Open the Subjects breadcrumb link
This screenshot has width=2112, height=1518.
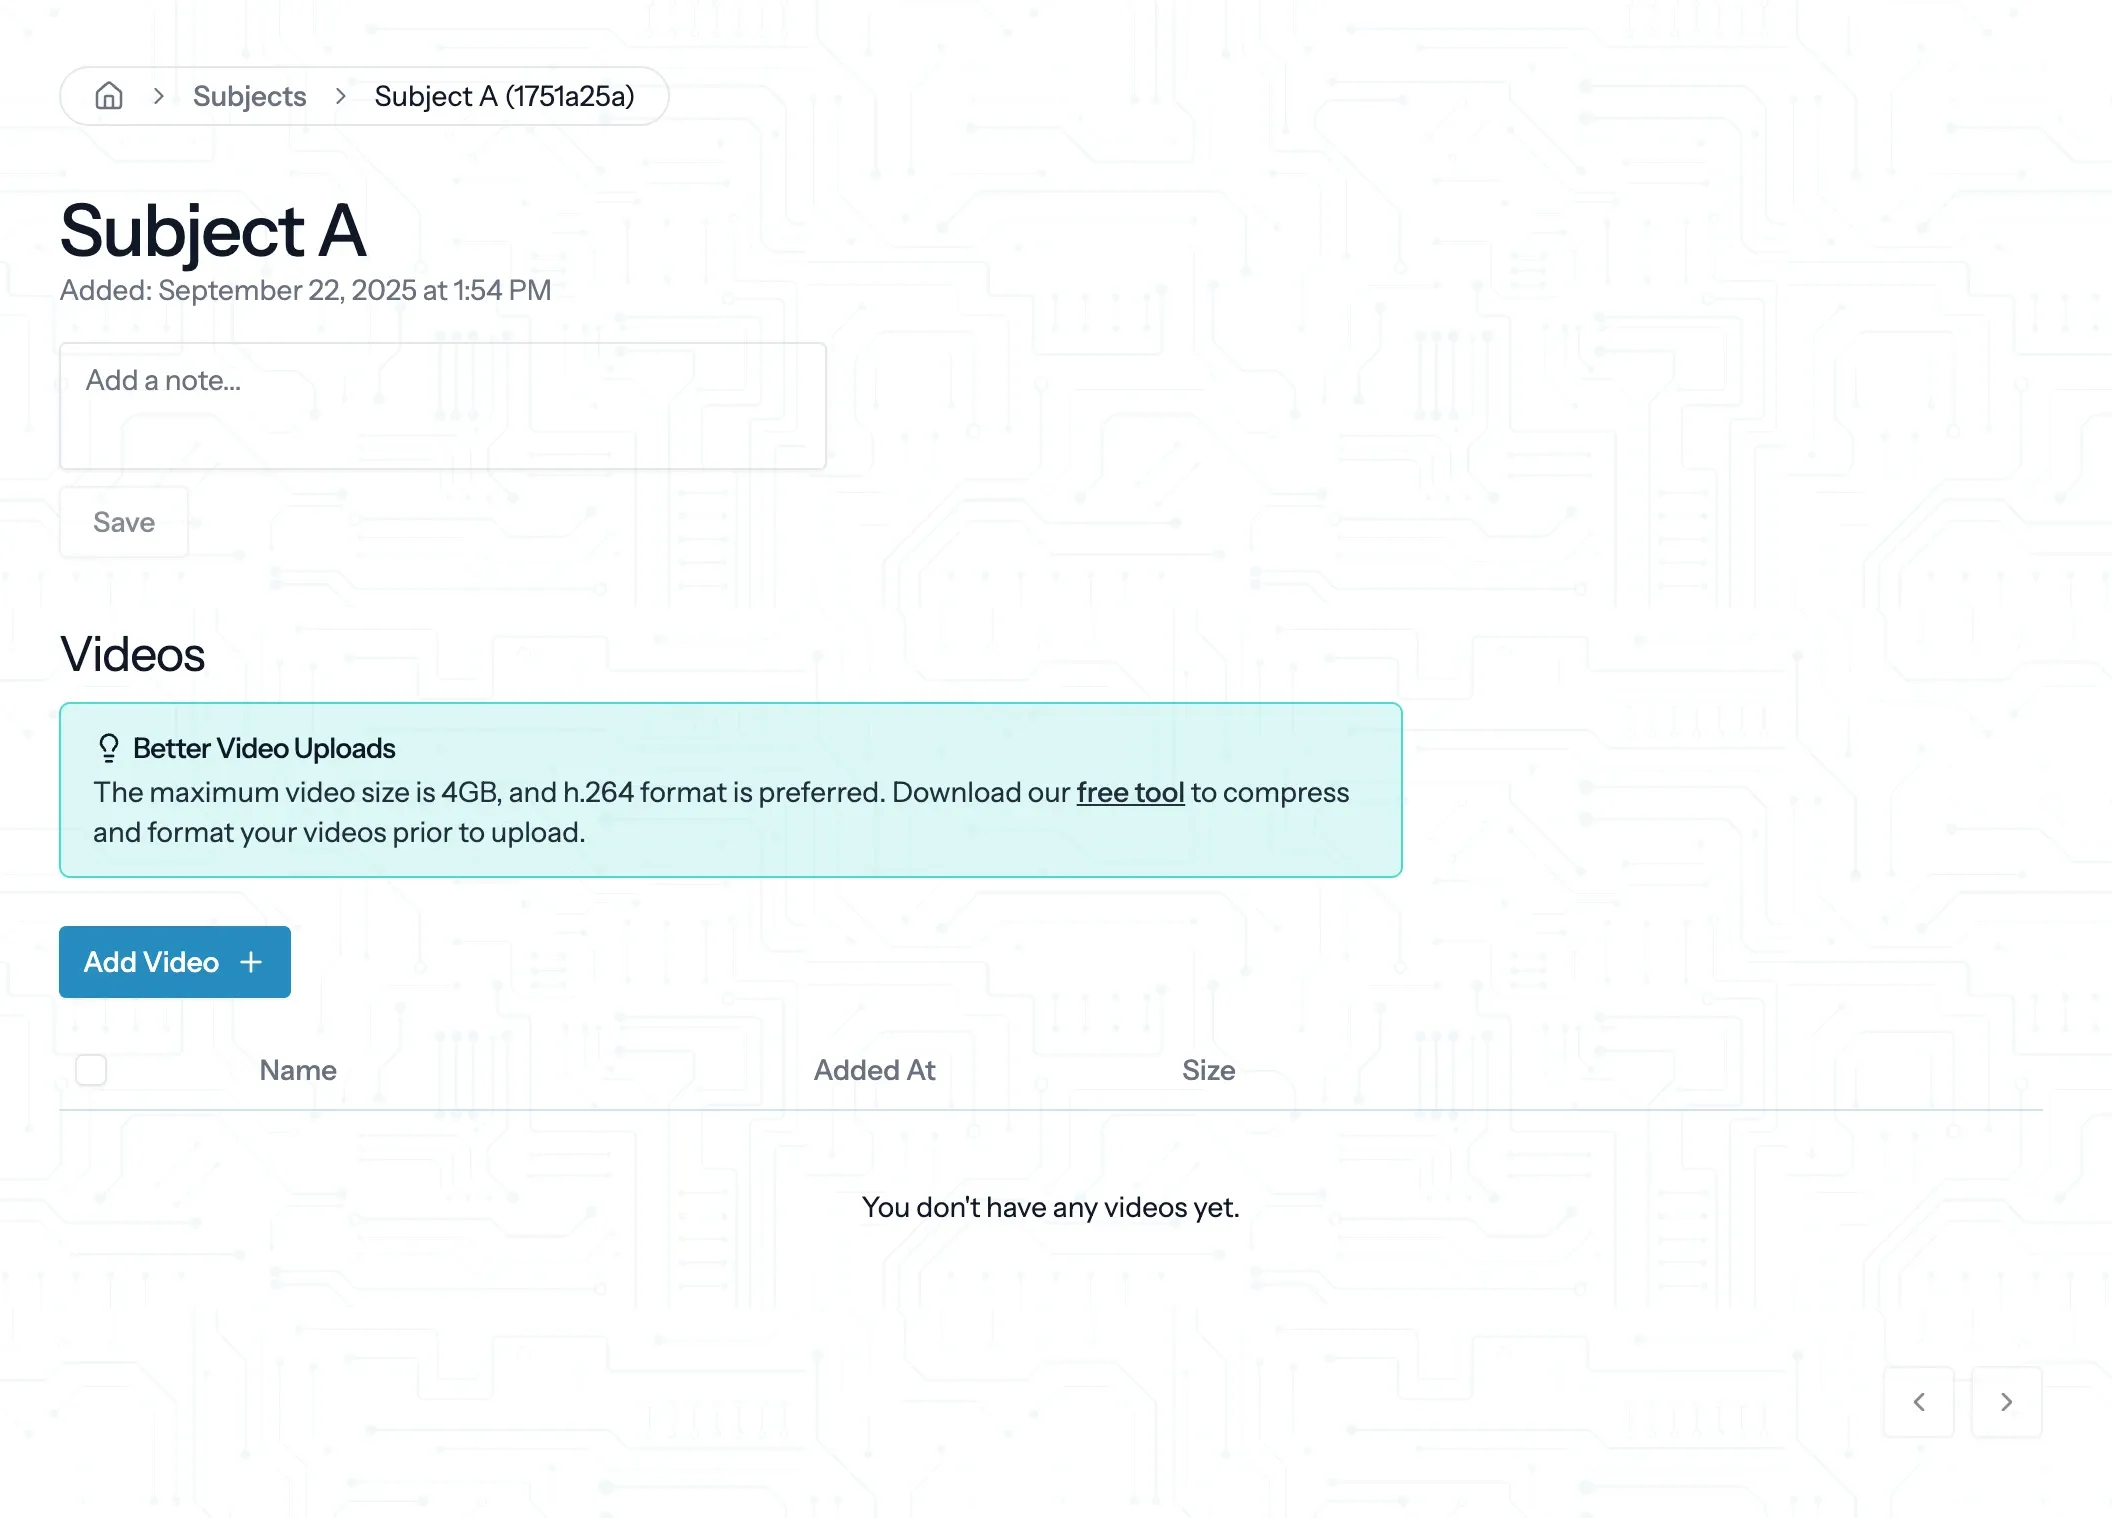(249, 96)
